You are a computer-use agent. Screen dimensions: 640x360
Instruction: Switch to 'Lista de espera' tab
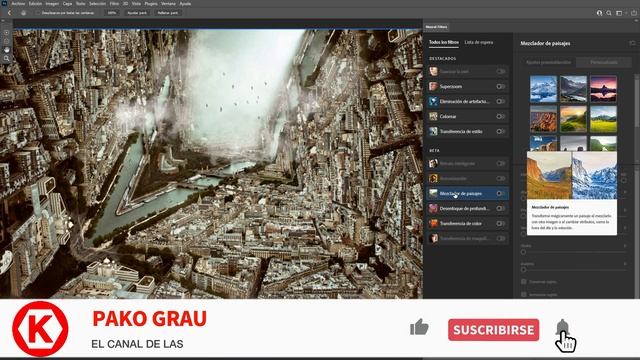[x=479, y=42]
